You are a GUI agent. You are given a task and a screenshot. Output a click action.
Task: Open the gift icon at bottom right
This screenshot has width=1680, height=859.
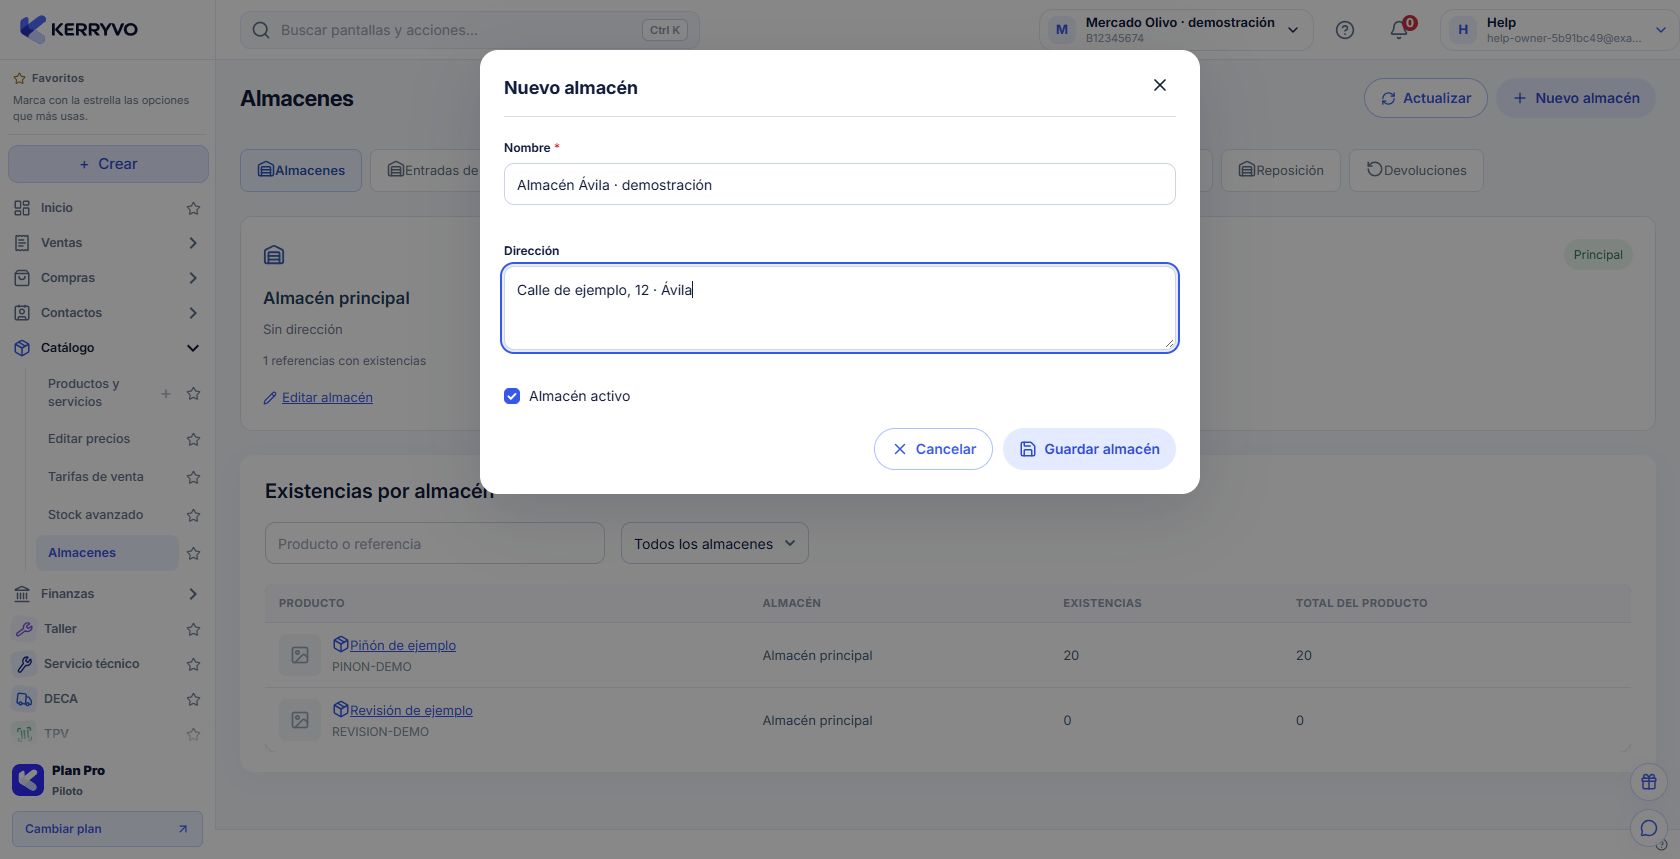click(1649, 782)
